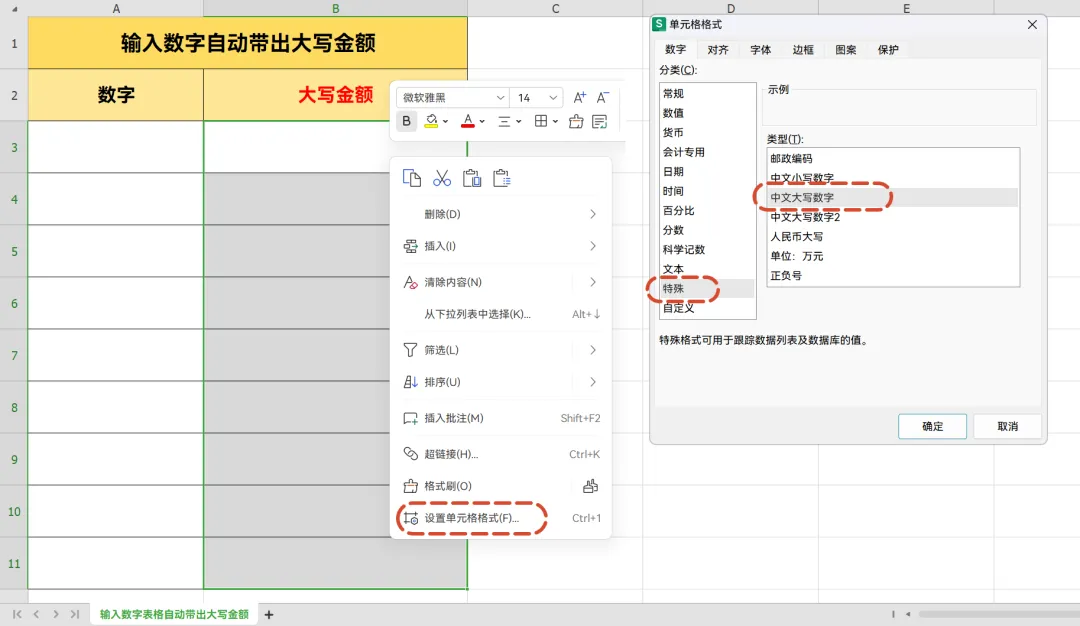Select 中文大写数字 in type list
The image size is (1080, 626).
[893, 198]
